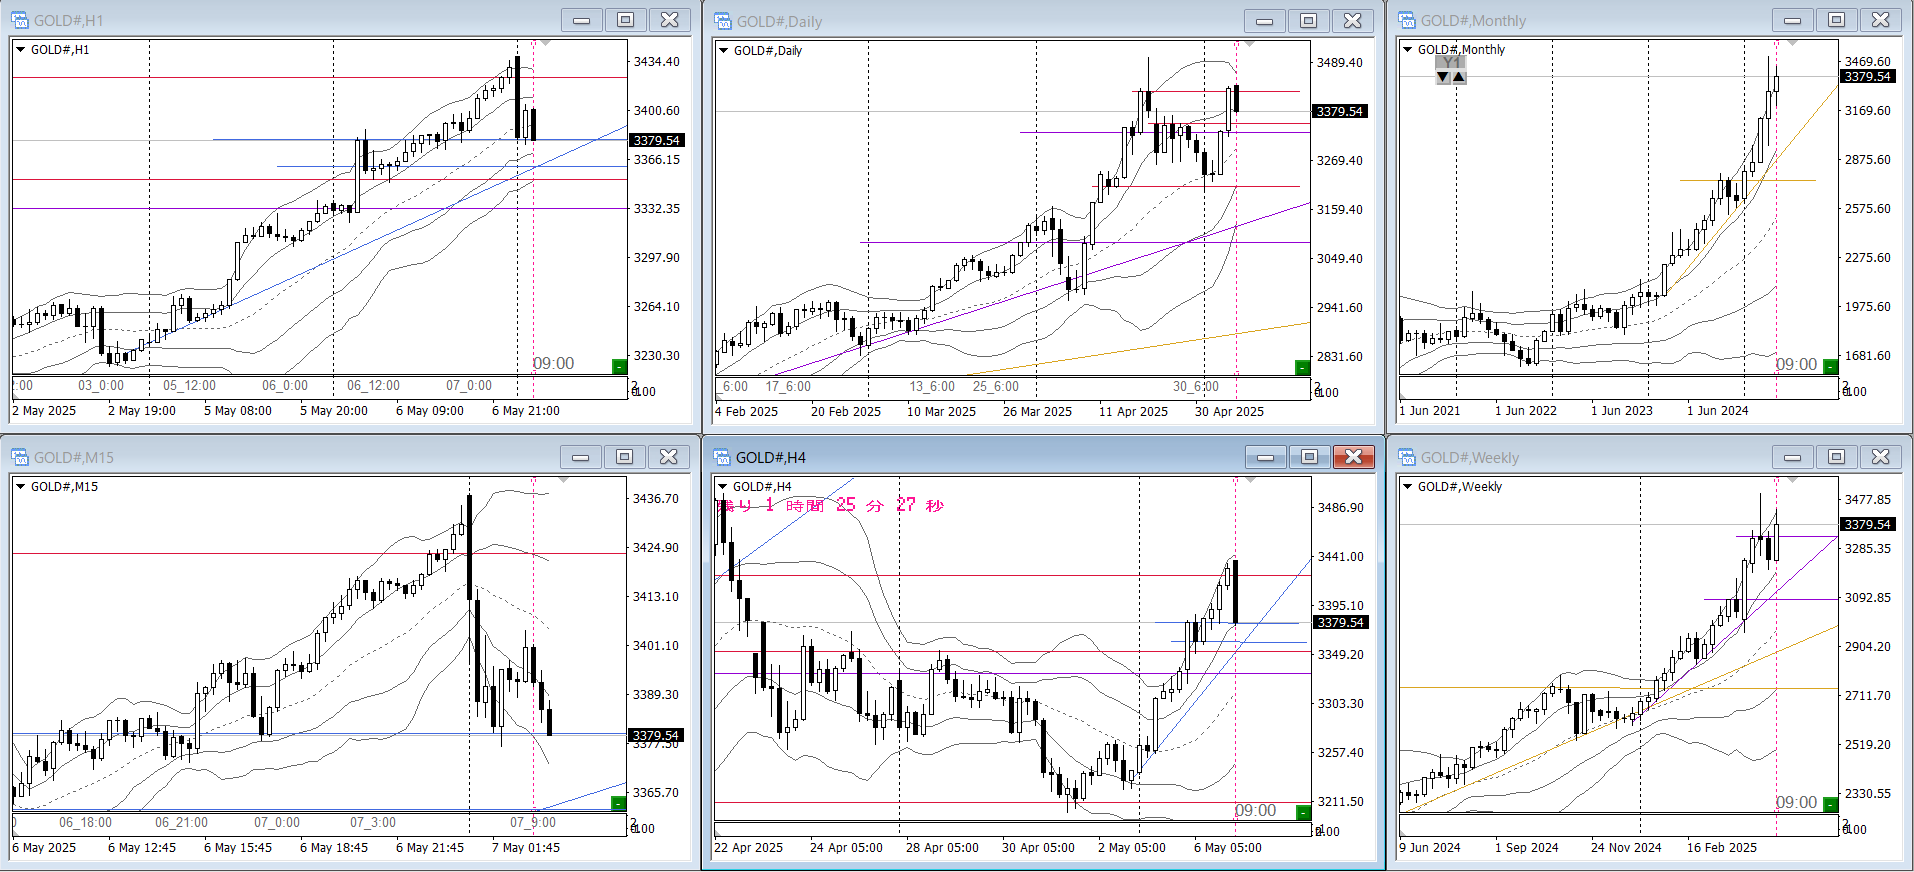Click the 3379.54 price tag in Weekly chart

(1868, 525)
